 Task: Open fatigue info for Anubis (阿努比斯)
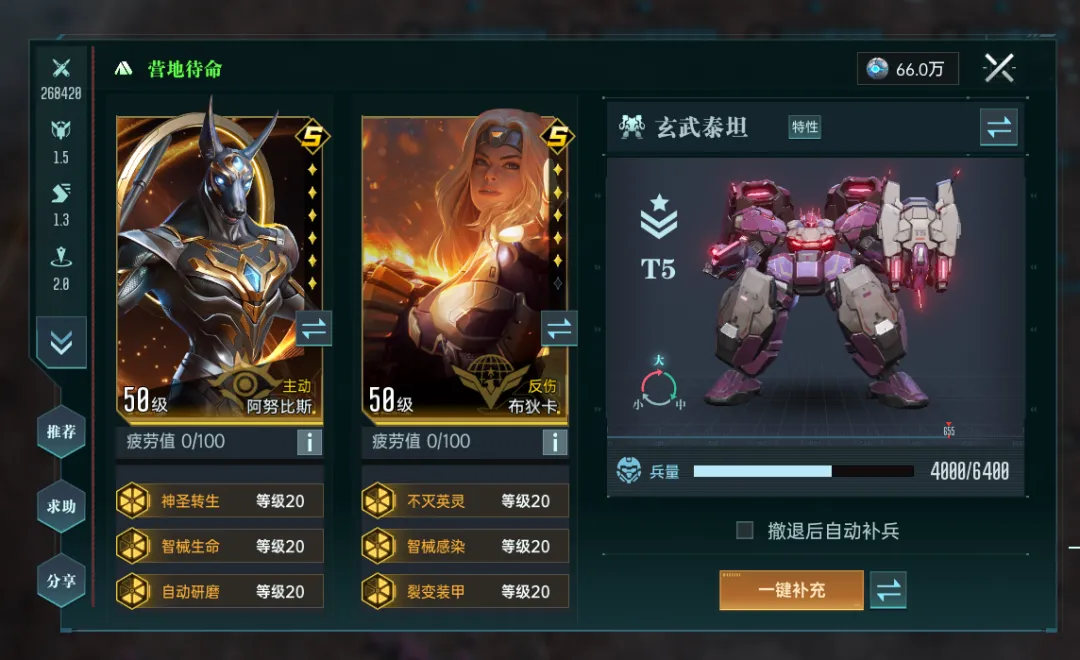coord(309,442)
